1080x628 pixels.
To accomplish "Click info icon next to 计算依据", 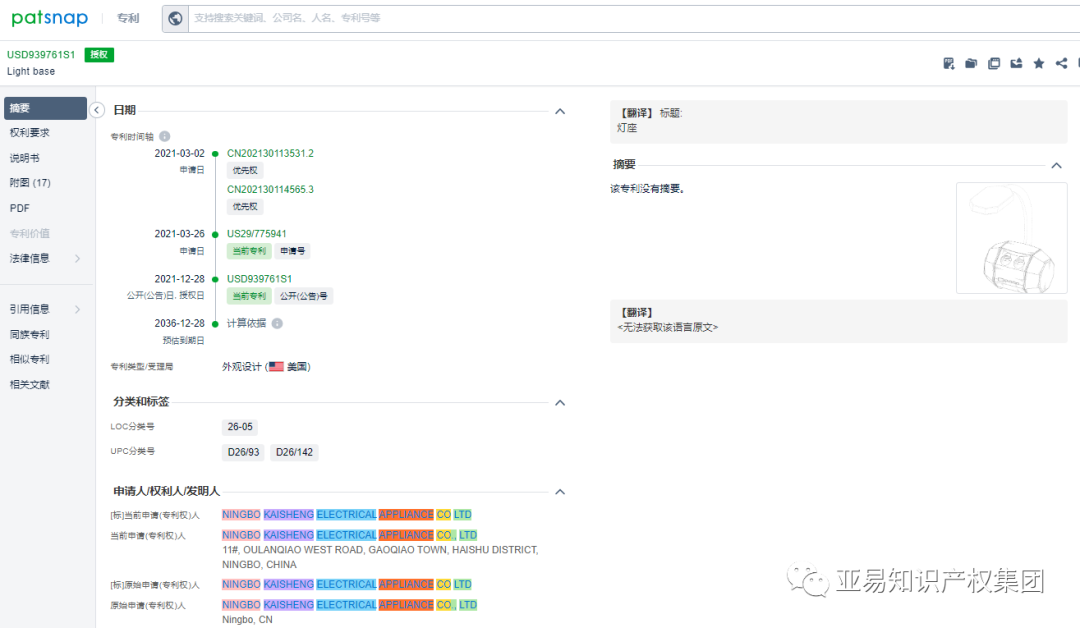I will [x=277, y=324].
